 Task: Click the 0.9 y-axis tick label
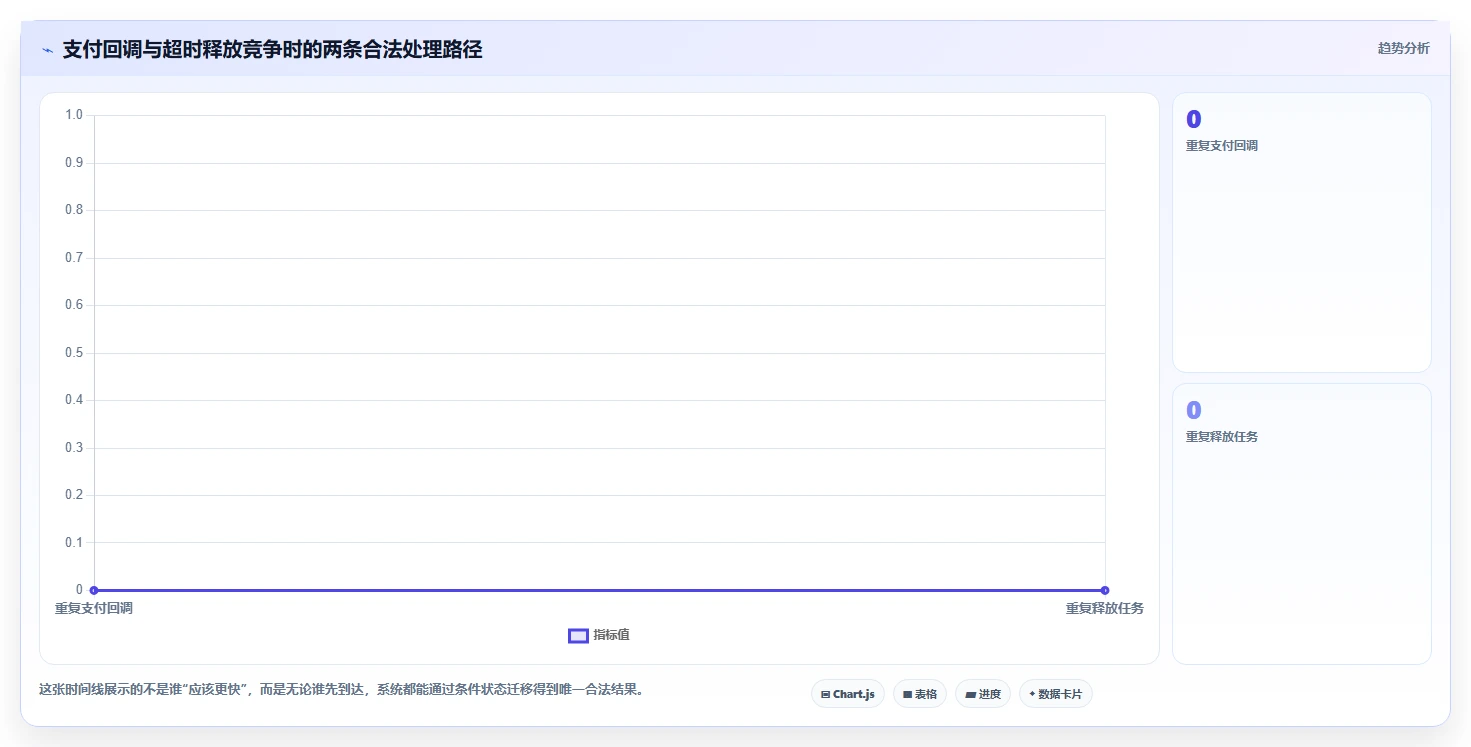[74, 163]
